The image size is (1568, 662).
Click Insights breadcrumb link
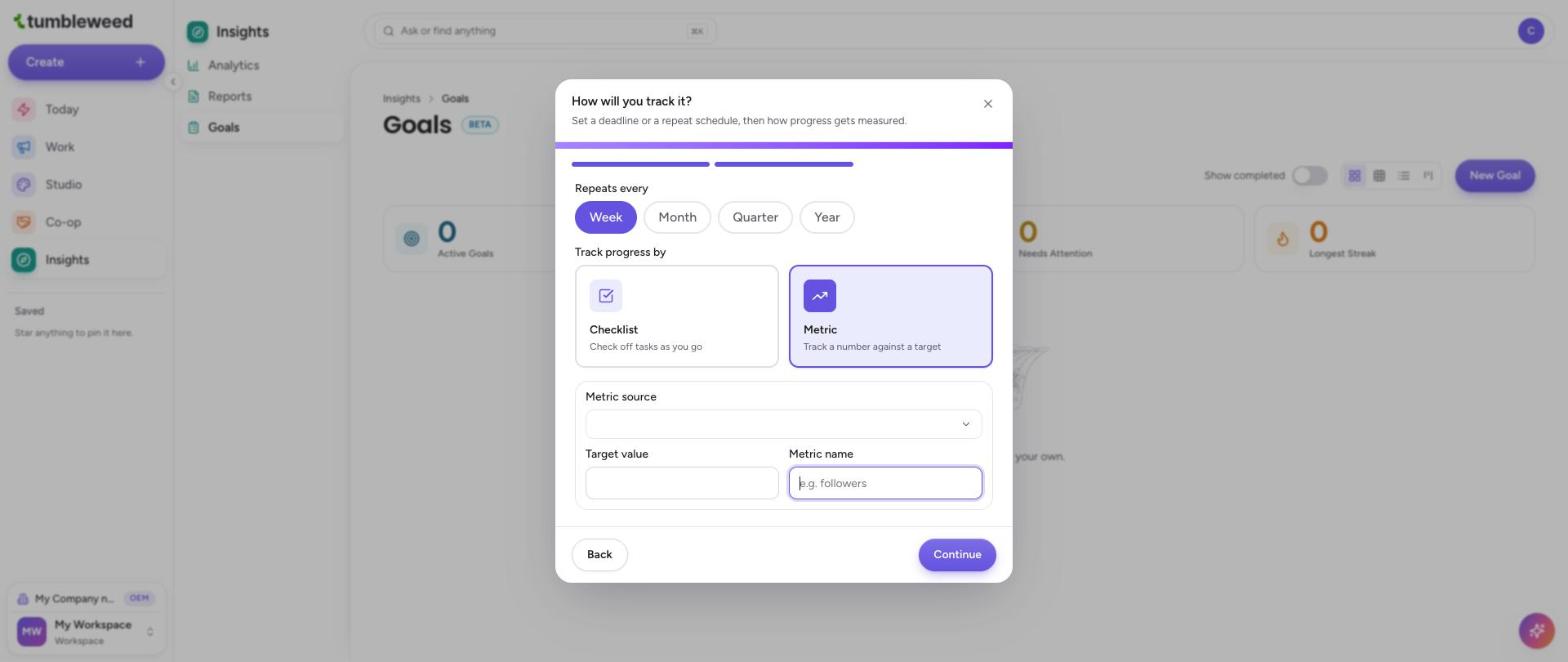(401, 99)
